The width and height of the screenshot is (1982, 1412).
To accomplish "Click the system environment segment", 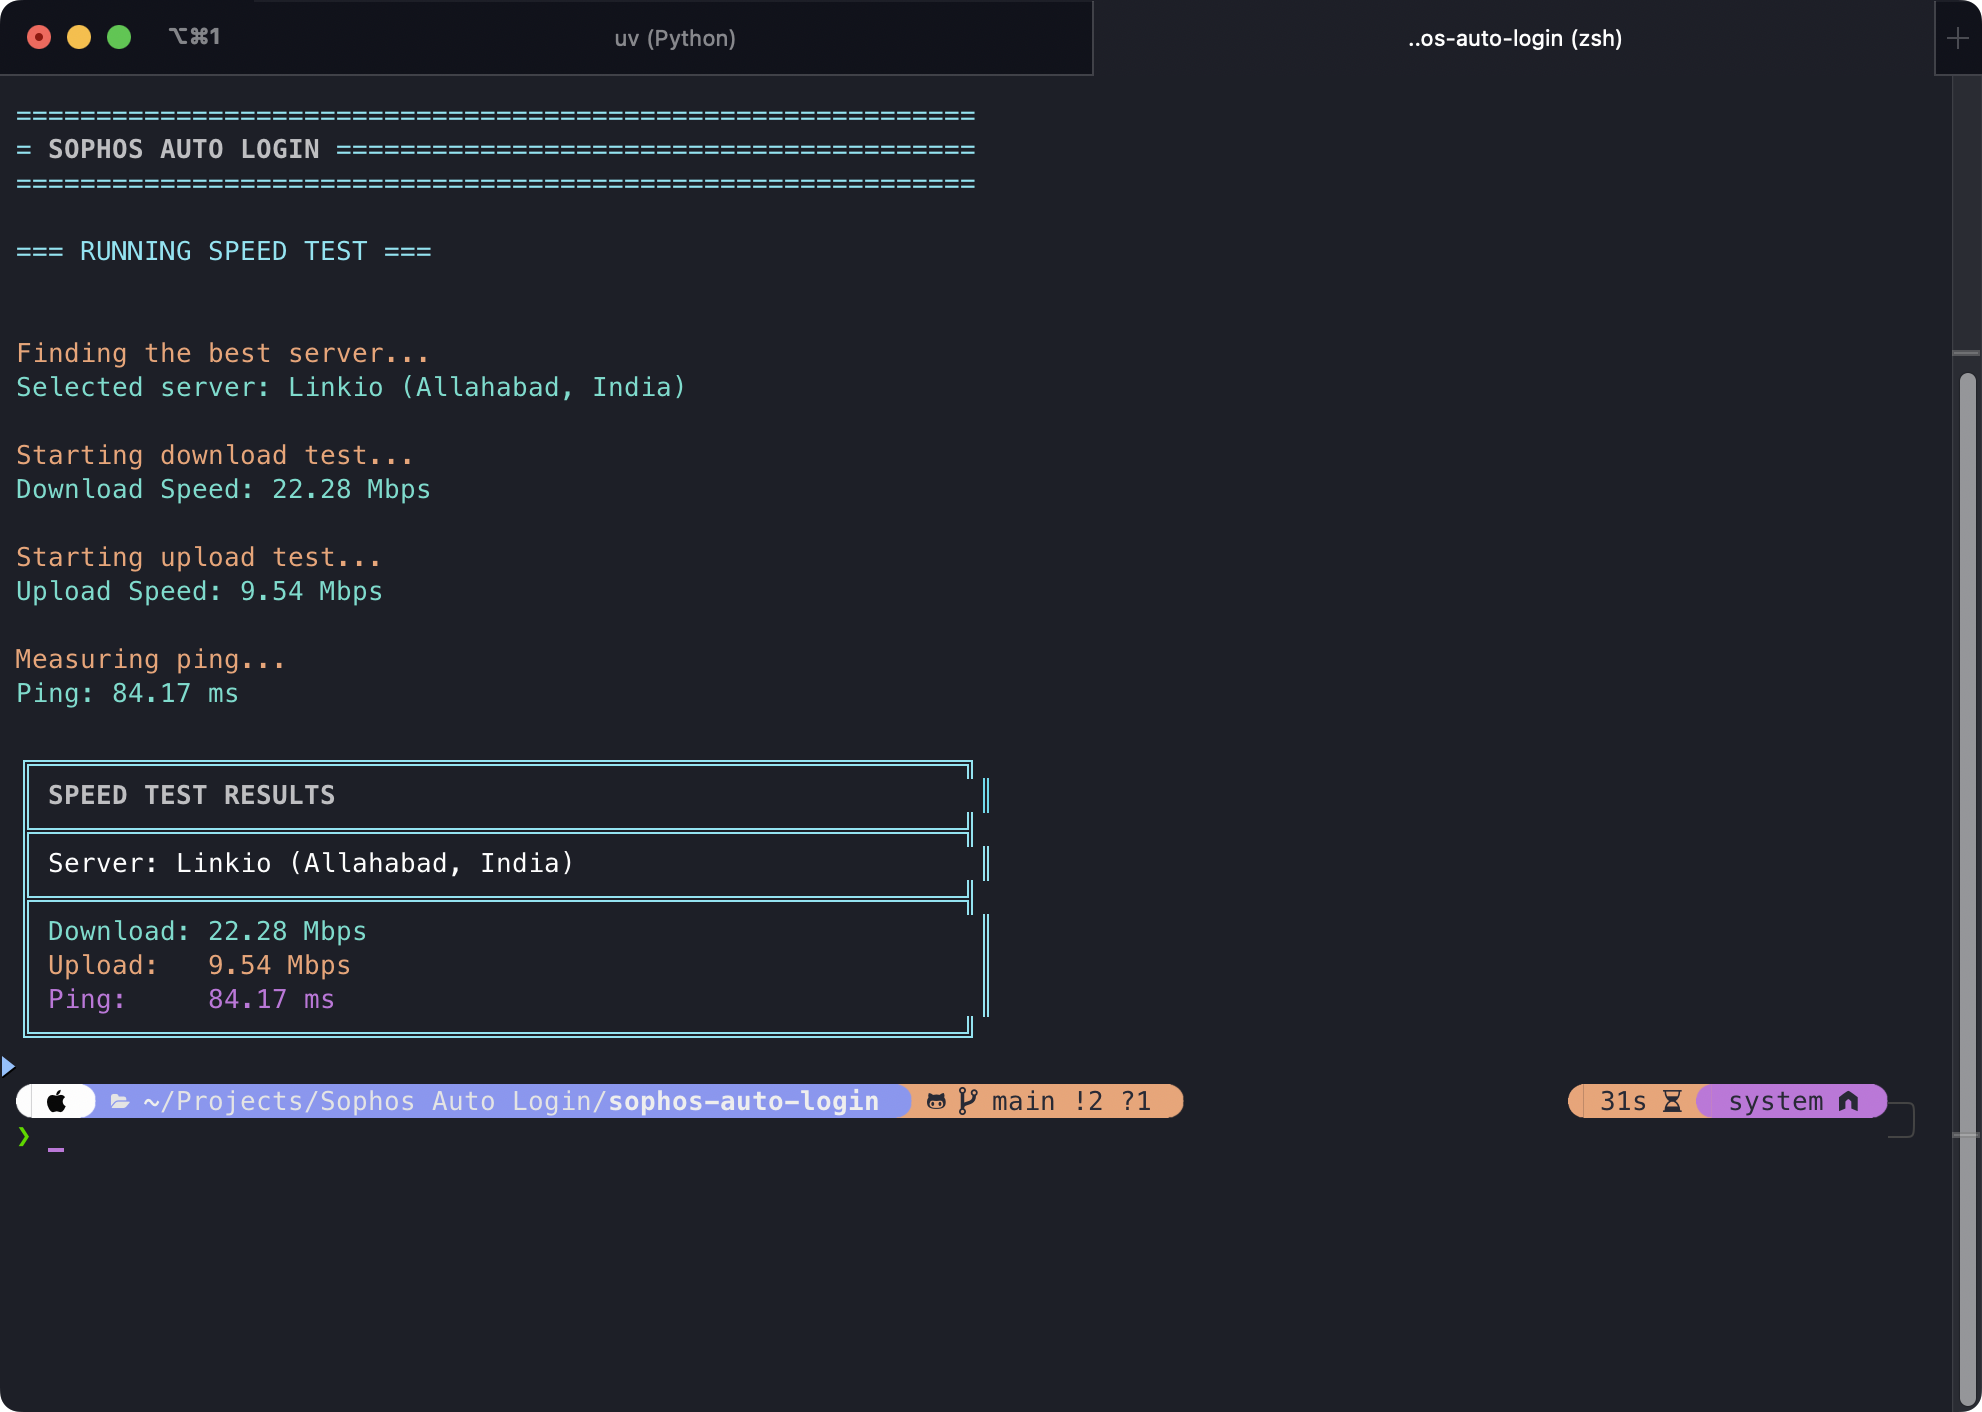I will [1779, 1101].
